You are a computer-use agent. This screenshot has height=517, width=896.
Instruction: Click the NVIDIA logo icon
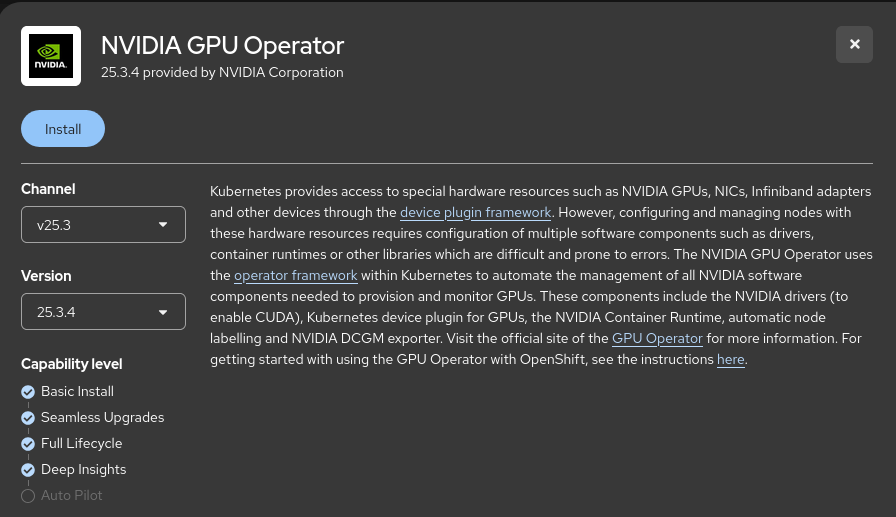[51, 56]
